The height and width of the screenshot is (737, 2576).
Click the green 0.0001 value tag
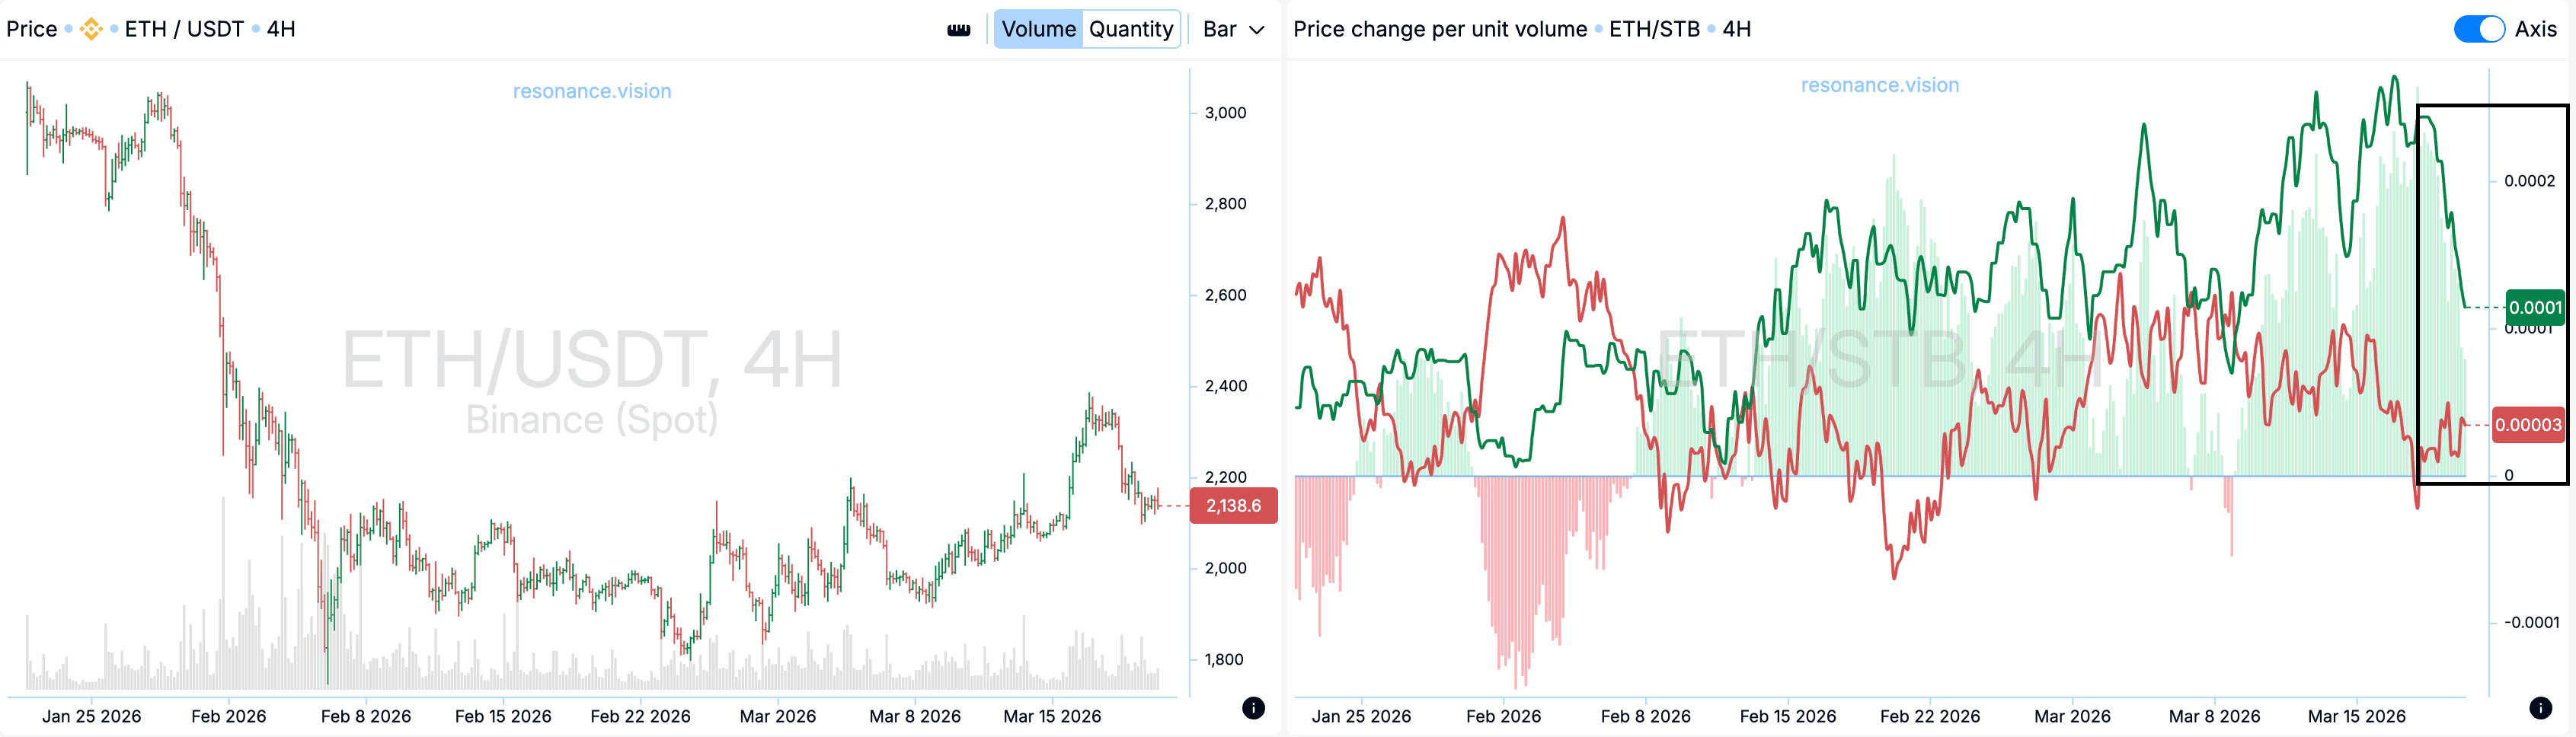coord(2534,307)
